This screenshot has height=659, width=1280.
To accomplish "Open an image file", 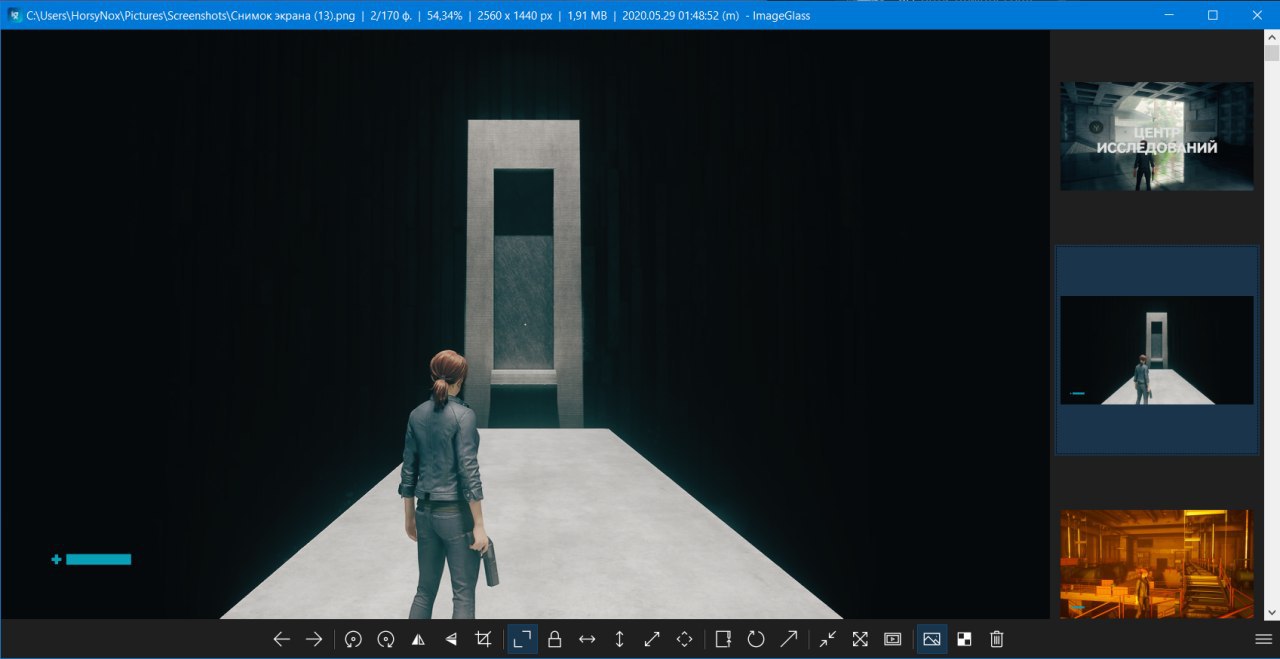I will [723, 639].
